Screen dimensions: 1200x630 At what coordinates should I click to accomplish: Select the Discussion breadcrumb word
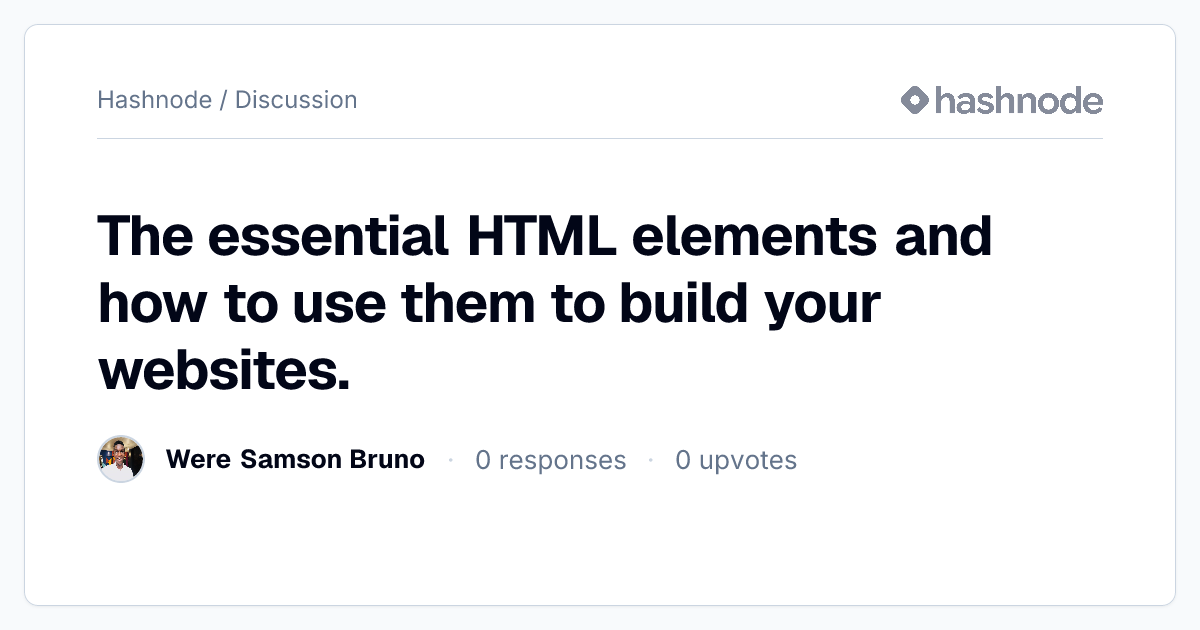296,100
